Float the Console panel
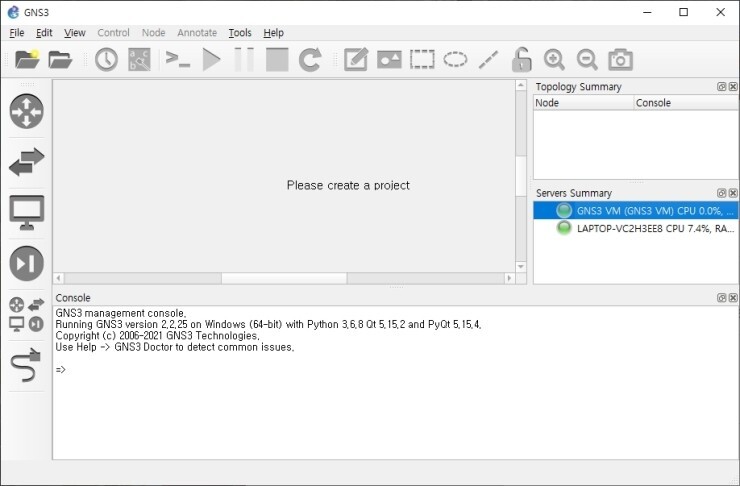Screen dimensions: 740x486 (722, 298)
